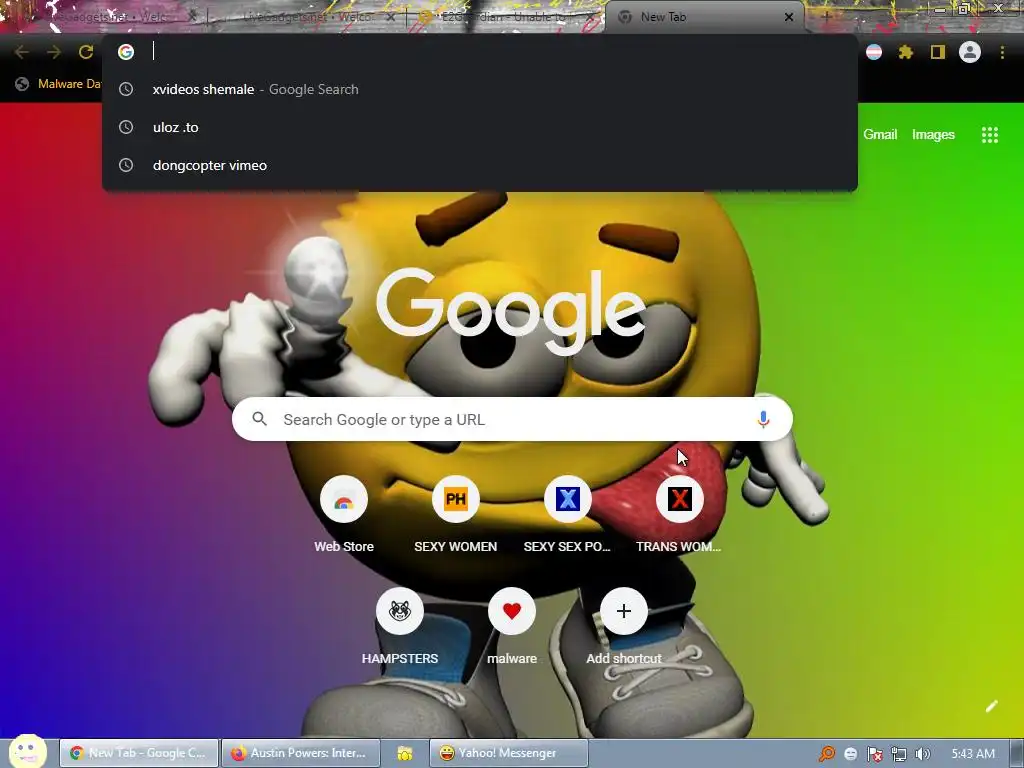The image size is (1024, 768).
Task: Switch to the New Tab browser tab
Action: click(x=705, y=18)
